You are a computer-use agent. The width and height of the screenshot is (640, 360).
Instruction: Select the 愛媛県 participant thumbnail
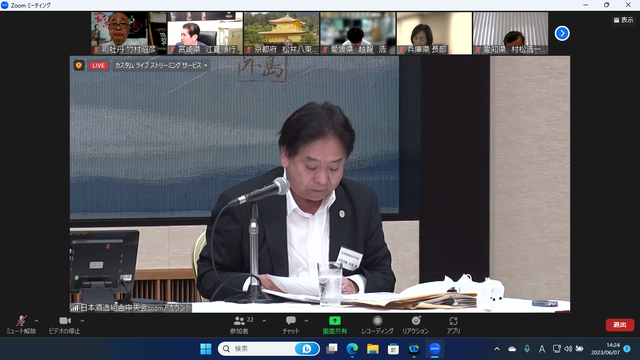pos(358,33)
